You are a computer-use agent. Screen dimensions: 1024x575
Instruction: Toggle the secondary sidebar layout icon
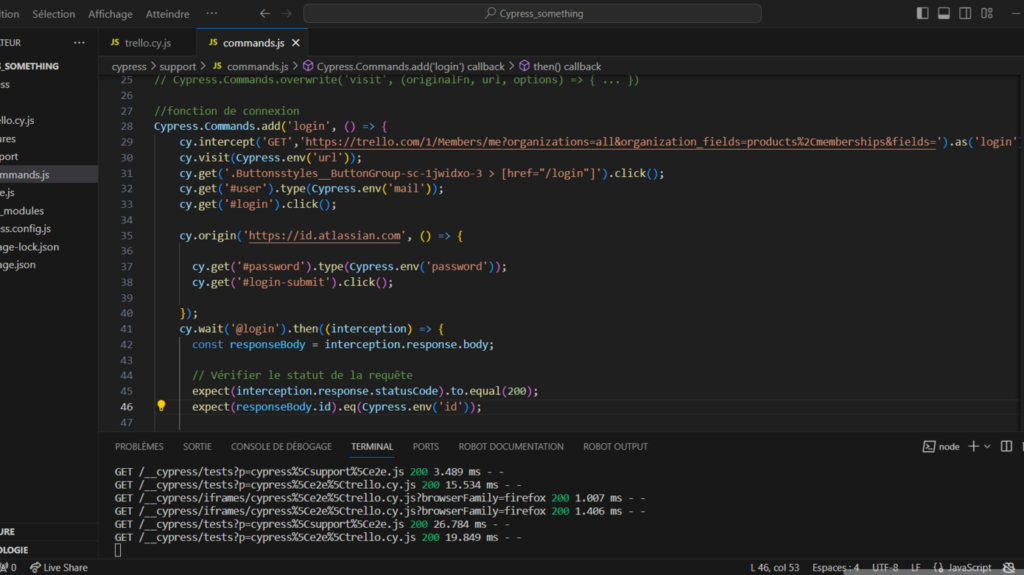[963, 14]
